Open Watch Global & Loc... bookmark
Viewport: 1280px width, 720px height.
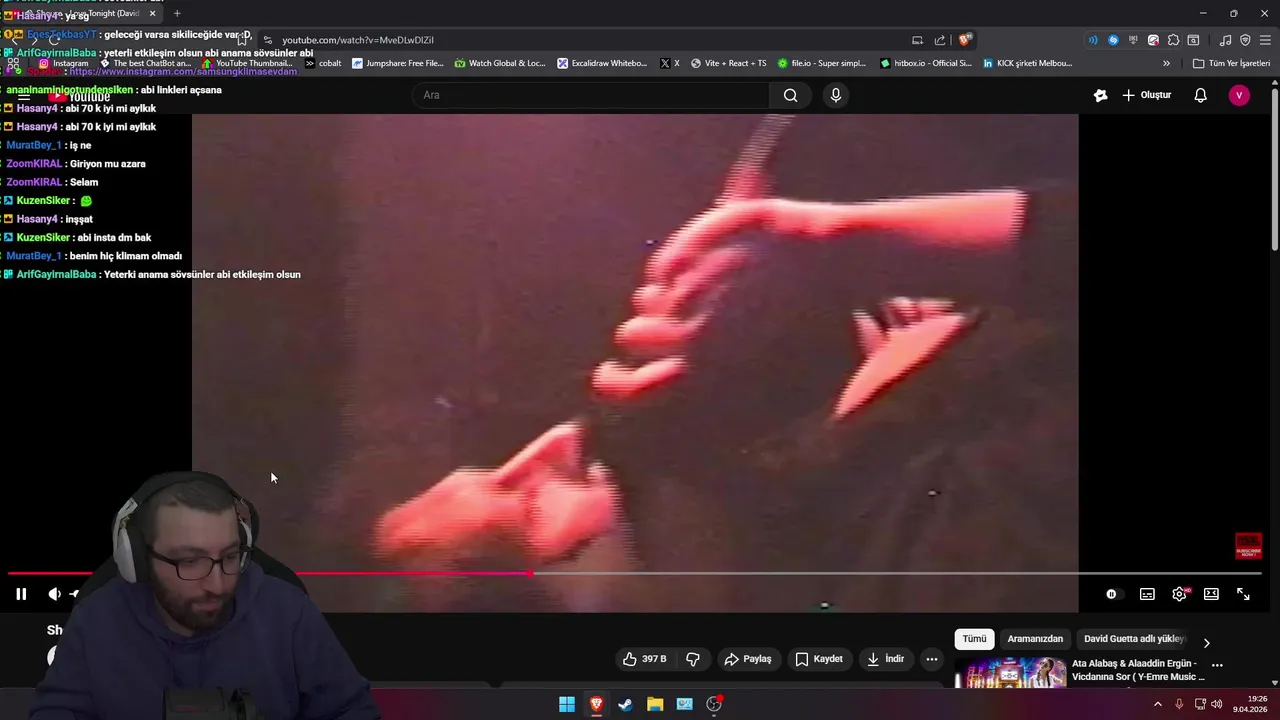click(x=500, y=63)
